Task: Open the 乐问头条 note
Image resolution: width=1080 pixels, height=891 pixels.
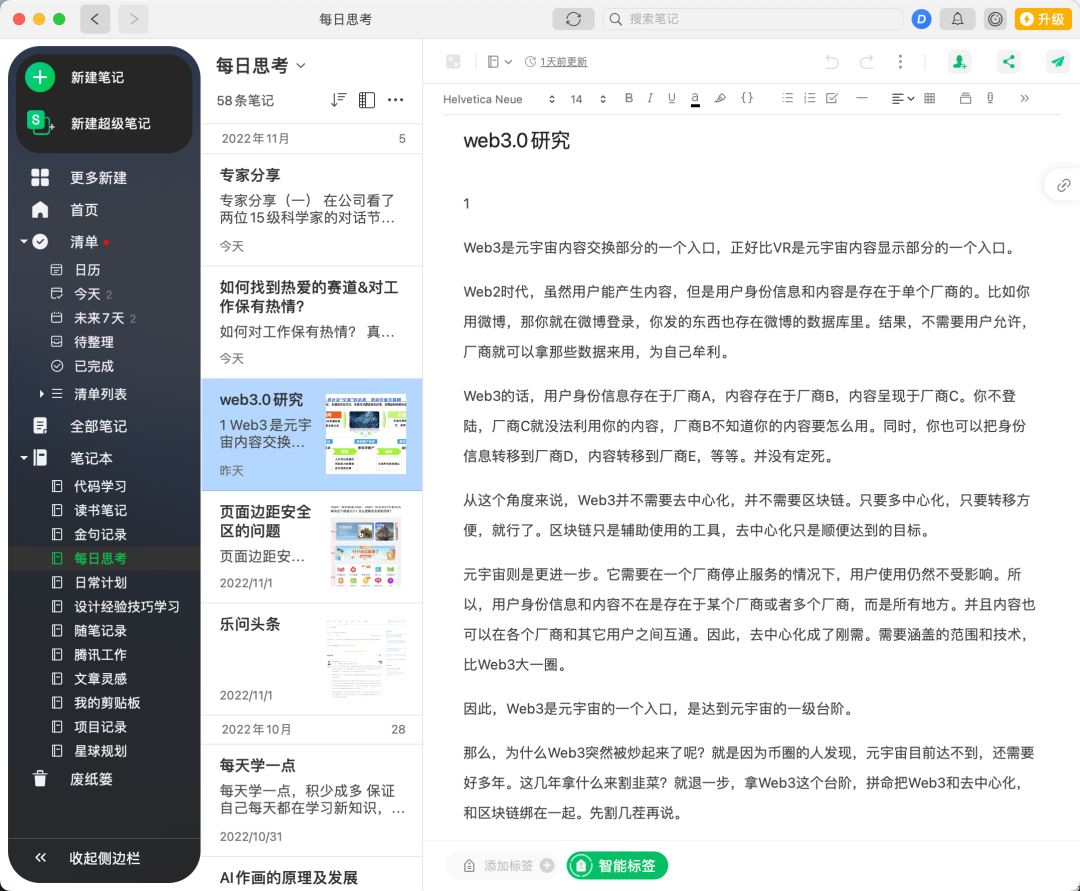Action: [311, 659]
